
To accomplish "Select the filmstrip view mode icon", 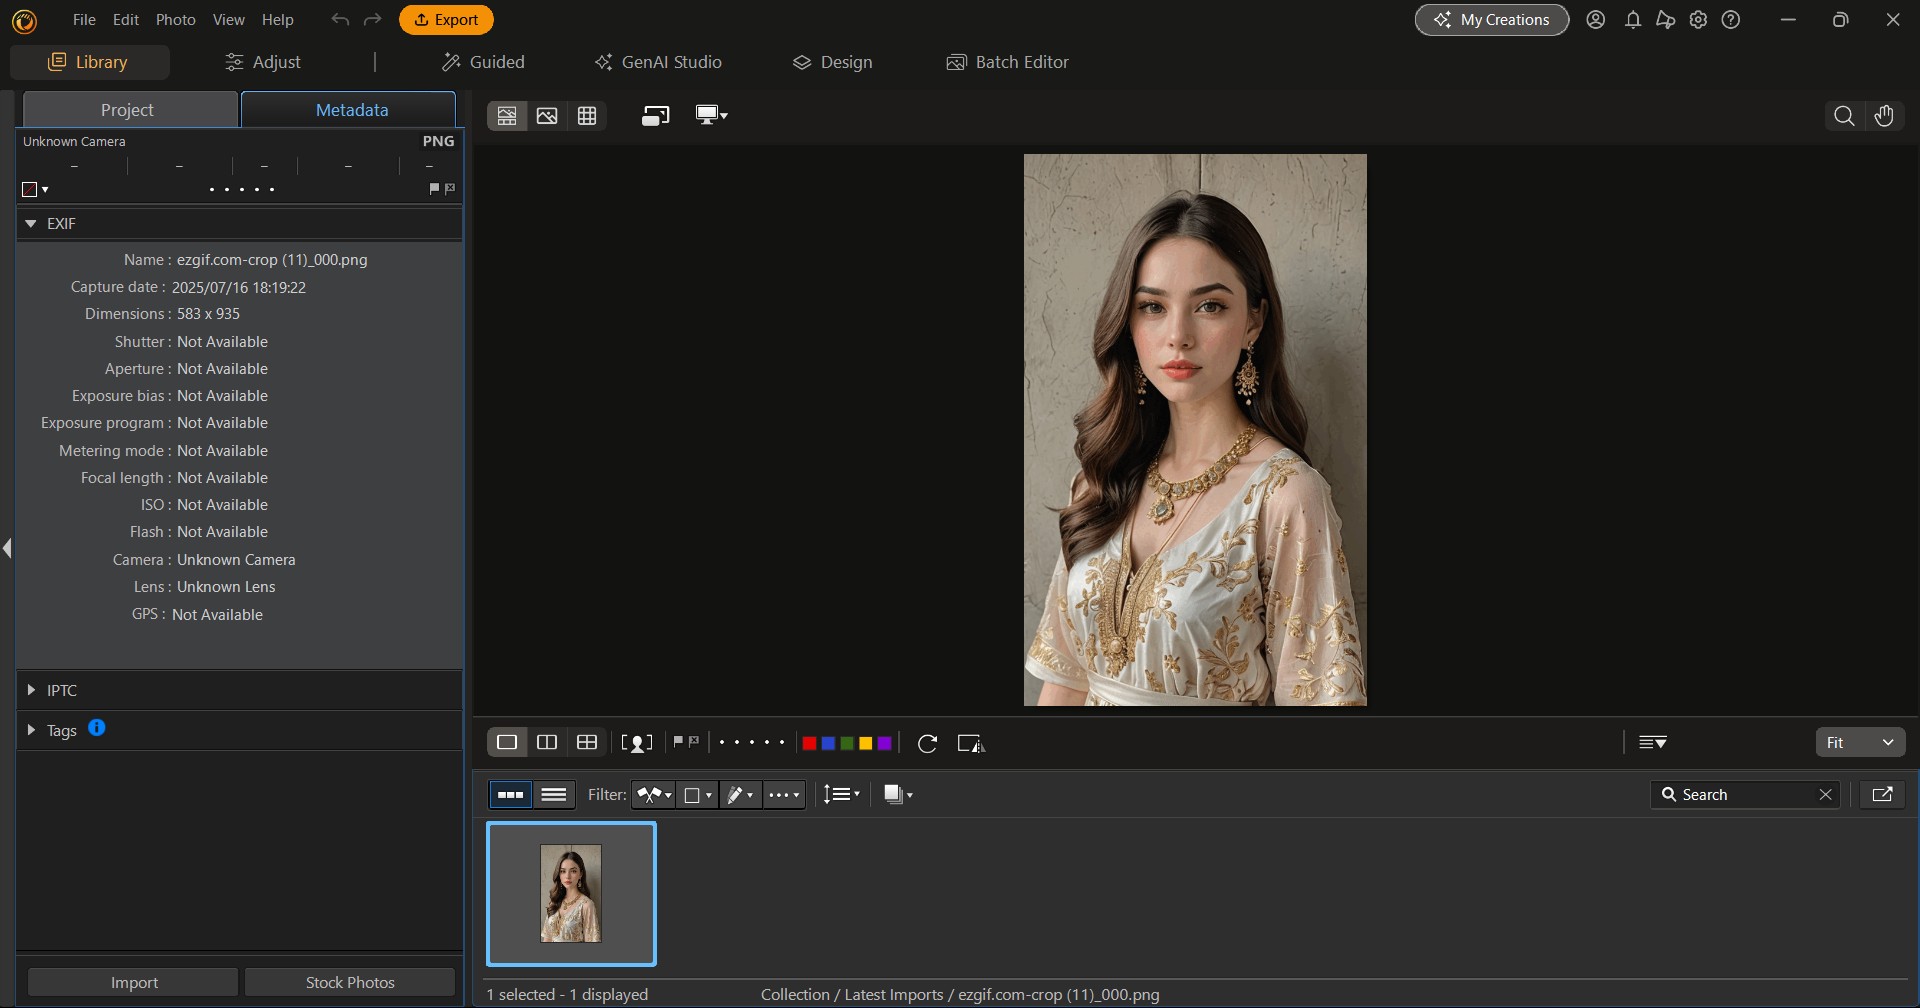I will coord(507,115).
